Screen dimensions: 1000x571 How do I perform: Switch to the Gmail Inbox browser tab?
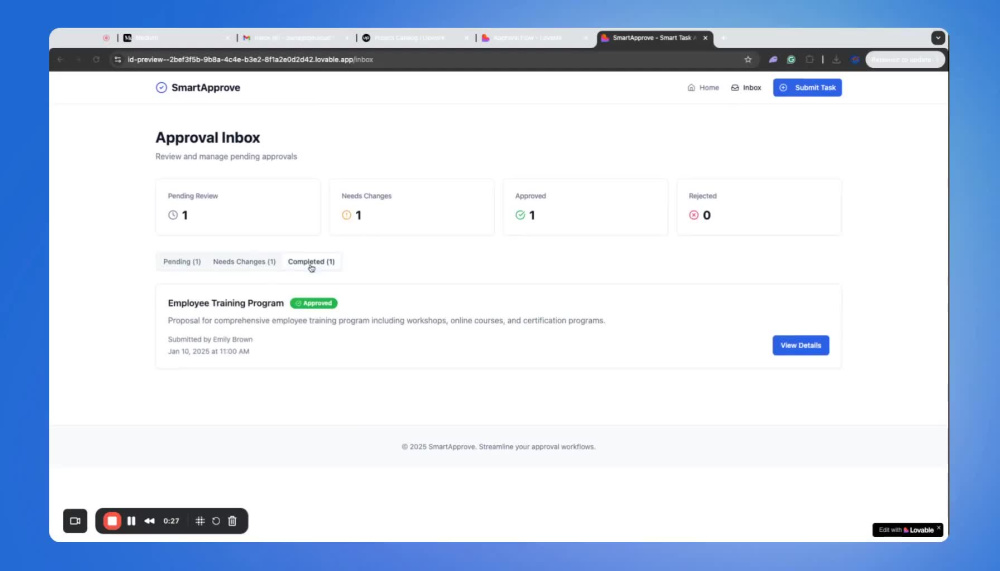coord(295,38)
